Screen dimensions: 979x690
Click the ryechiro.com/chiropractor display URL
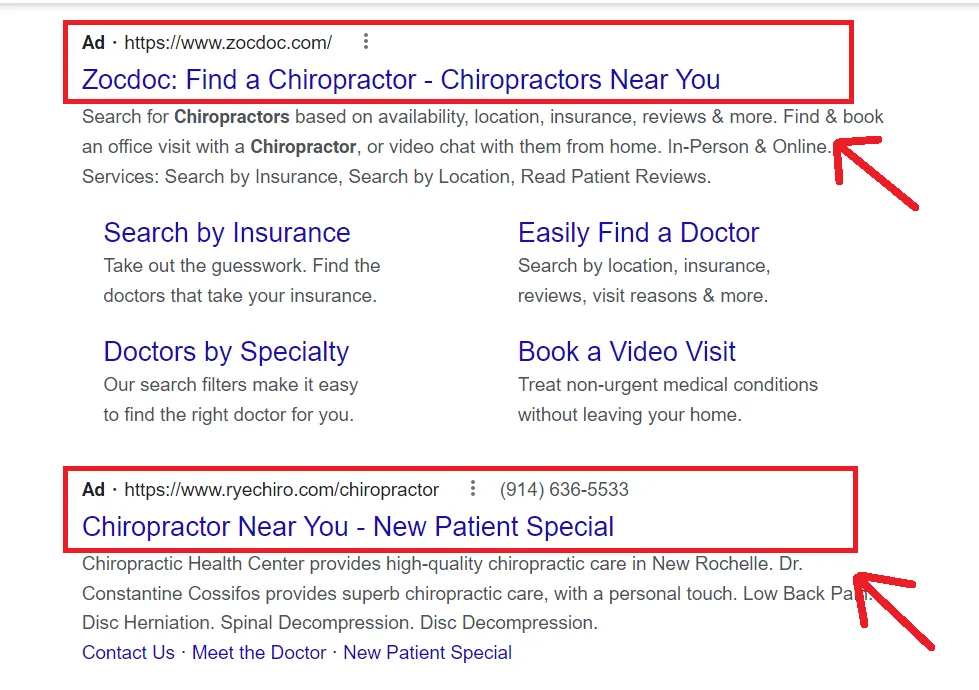[281, 490]
